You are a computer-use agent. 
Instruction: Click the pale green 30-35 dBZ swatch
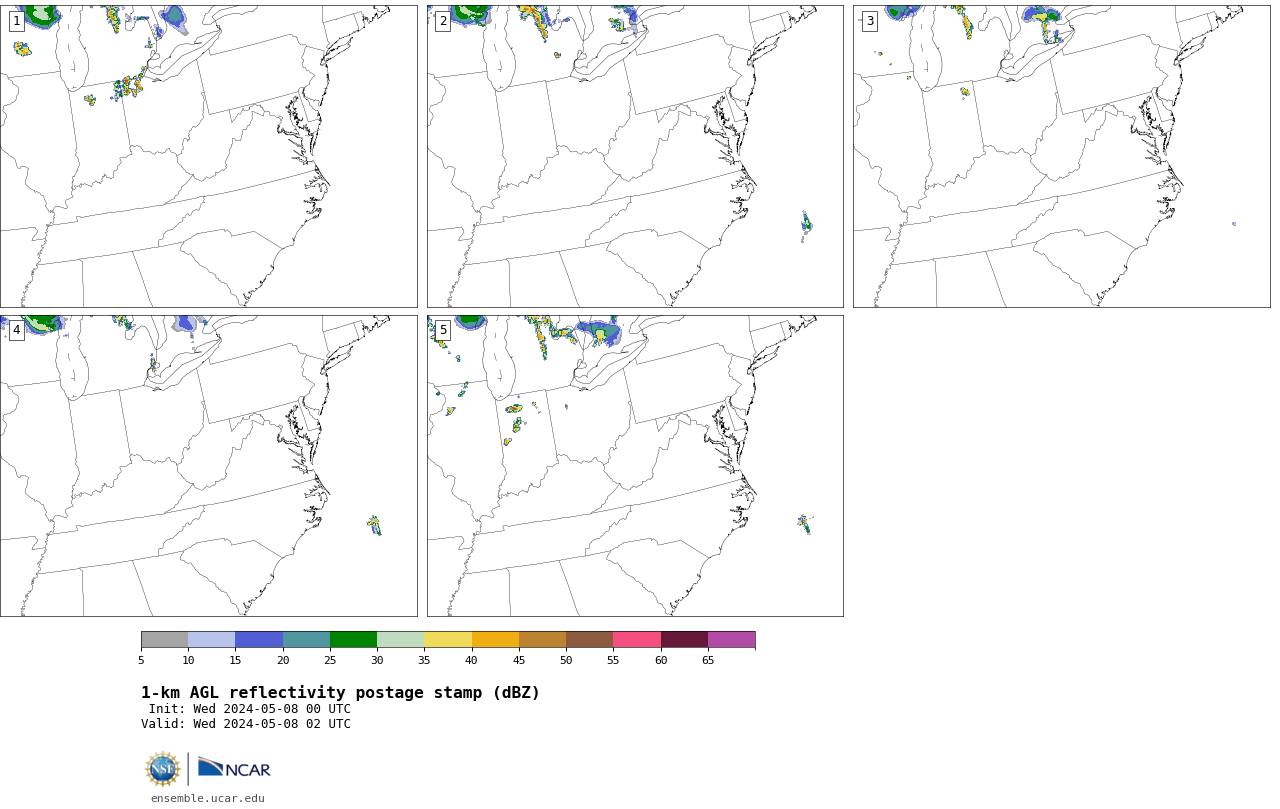pyautogui.click(x=401, y=640)
